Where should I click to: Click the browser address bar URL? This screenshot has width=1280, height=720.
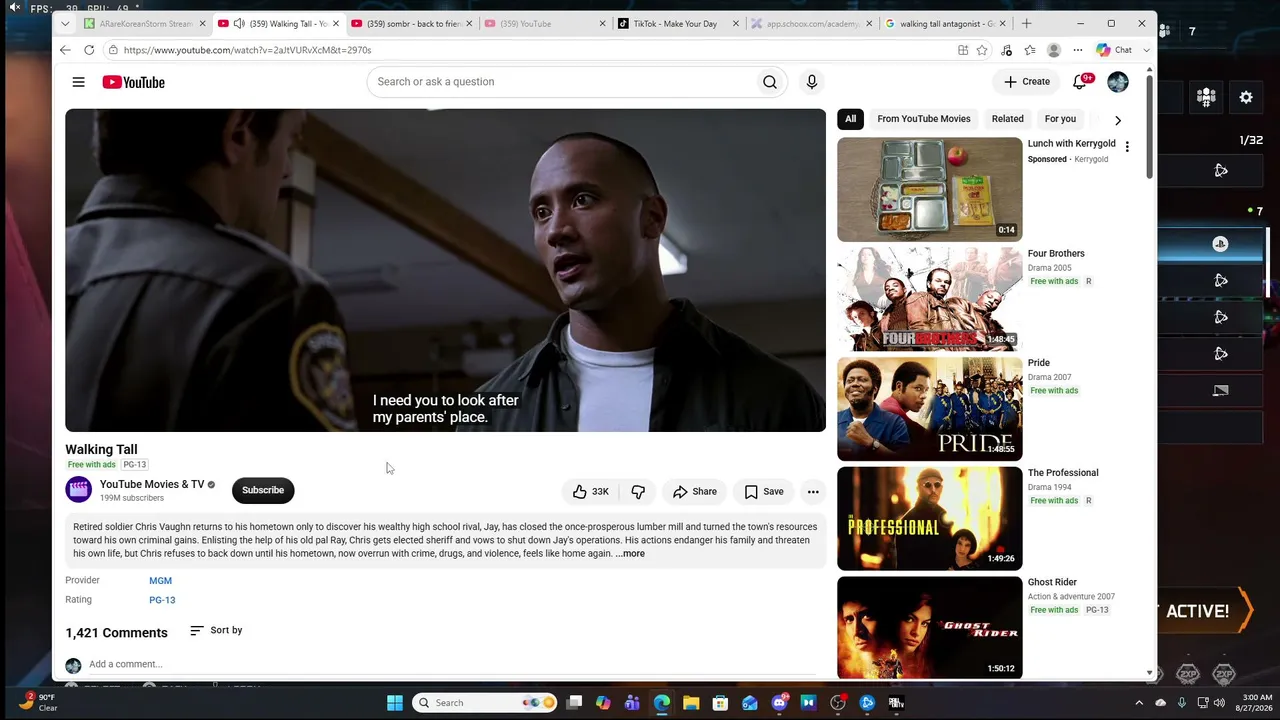pyautogui.click(x=247, y=50)
